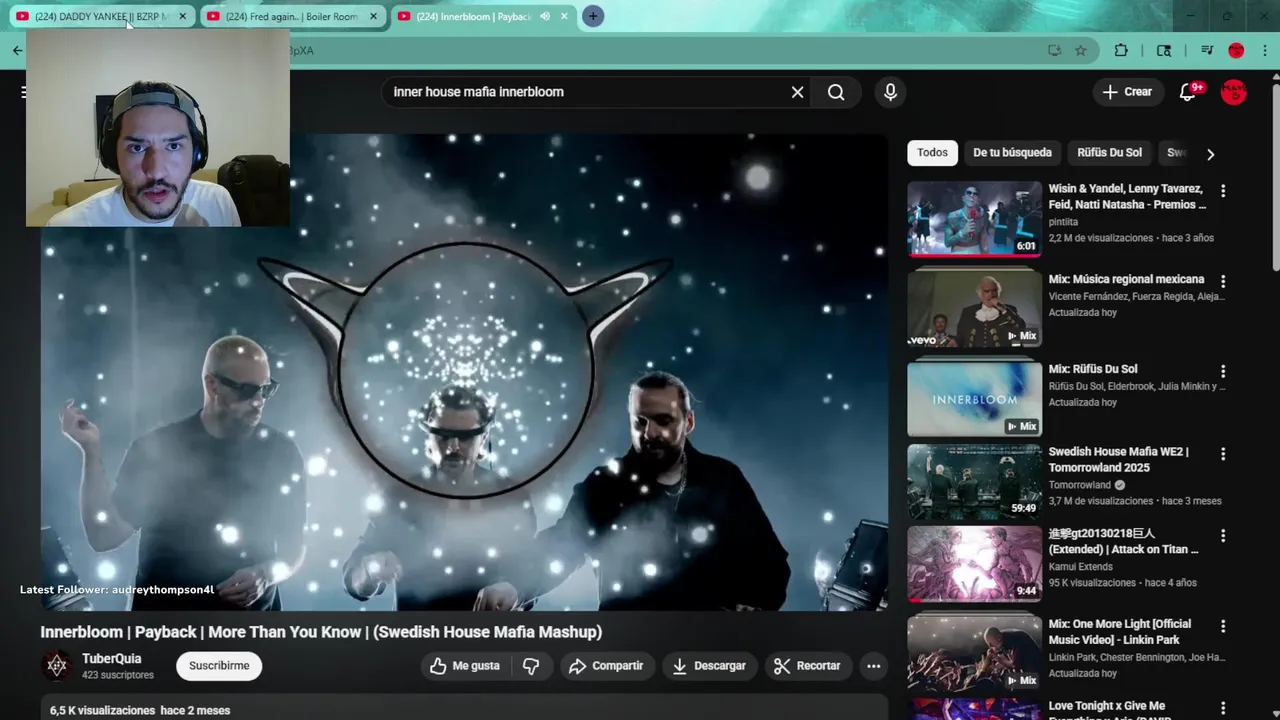Click the Descargar download button
The width and height of the screenshot is (1280, 720).
[x=709, y=666]
